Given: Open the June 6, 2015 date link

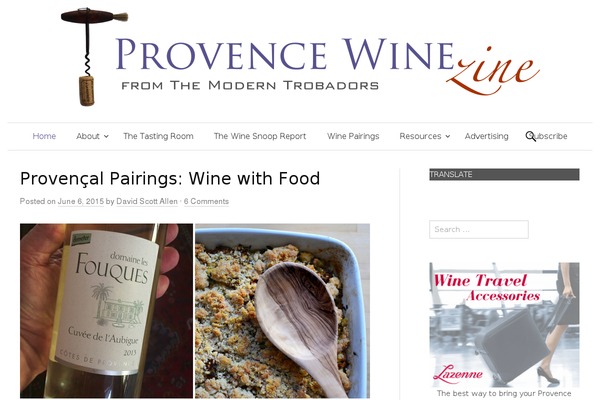Looking at the screenshot, I should click(81, 201).
